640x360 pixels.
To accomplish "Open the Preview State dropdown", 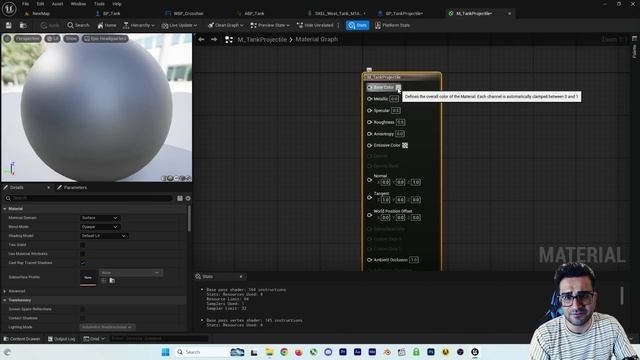I will pos(270,25).
